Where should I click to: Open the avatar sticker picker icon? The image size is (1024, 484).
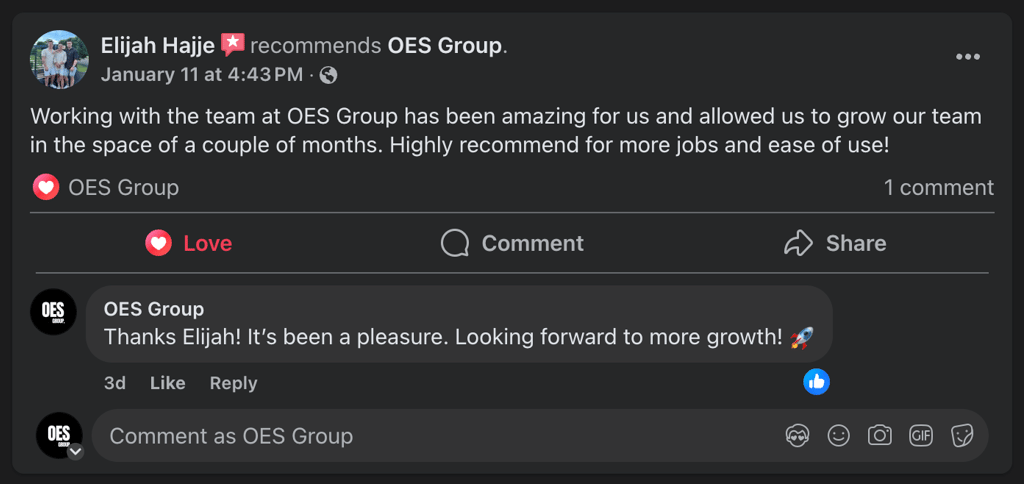(797, 435)
